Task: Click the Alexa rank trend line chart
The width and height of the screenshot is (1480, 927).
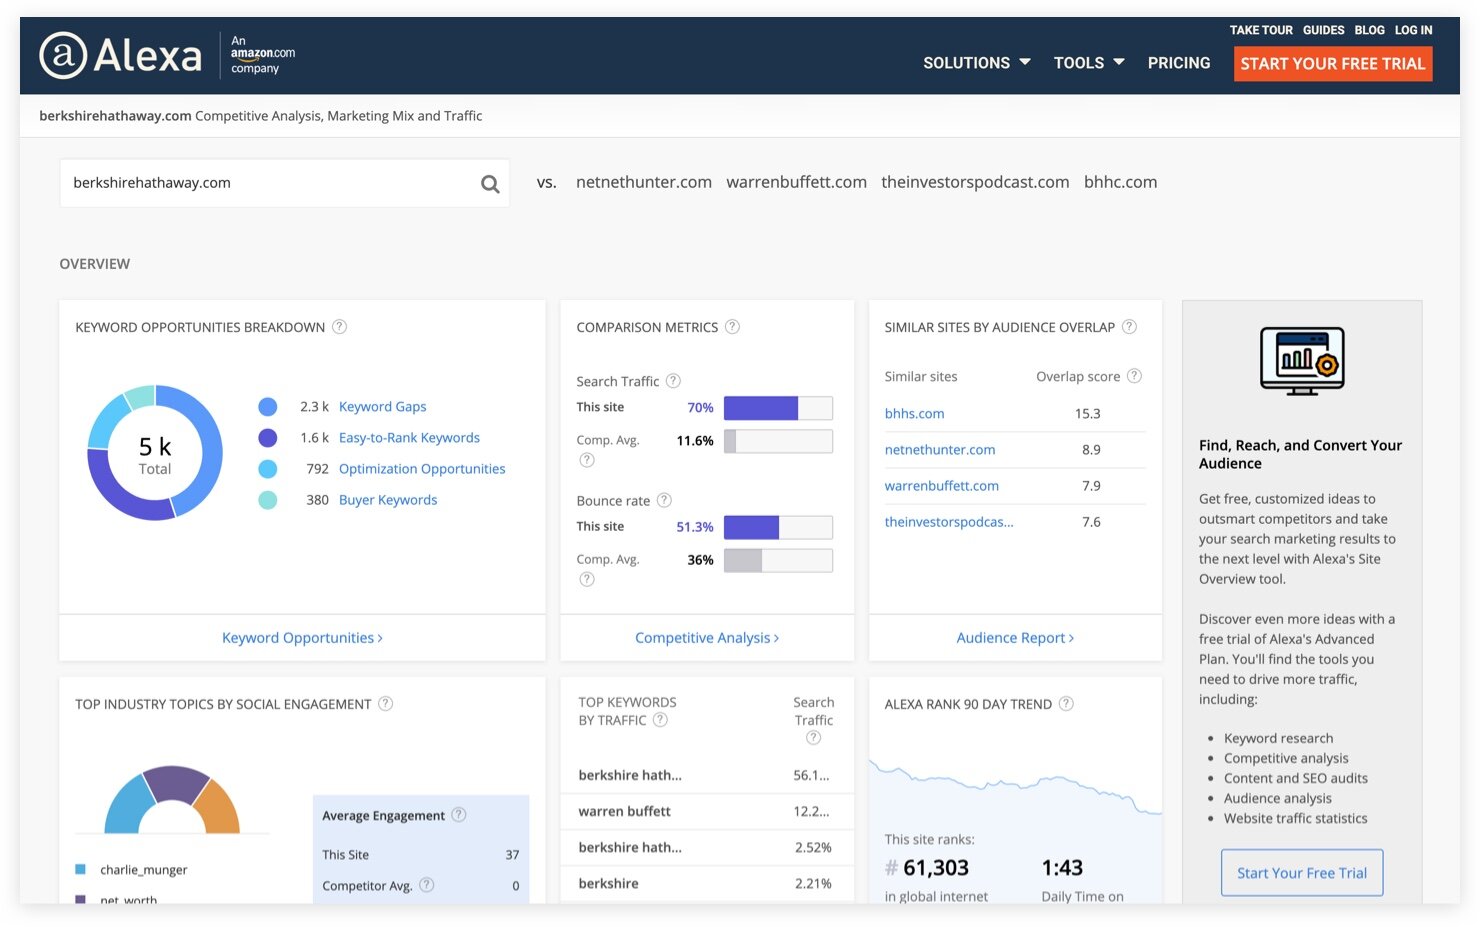Action: click(1015, 788)
